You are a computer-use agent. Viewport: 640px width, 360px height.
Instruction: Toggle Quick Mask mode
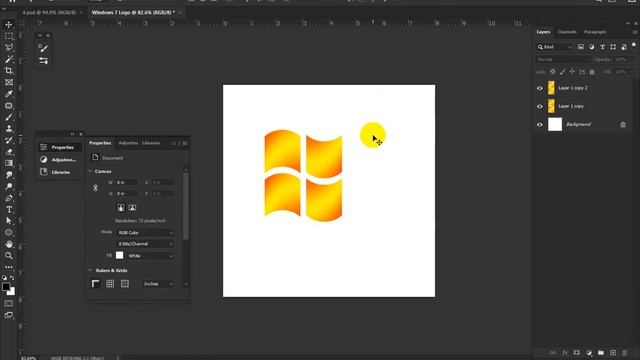tap(9, 304)
